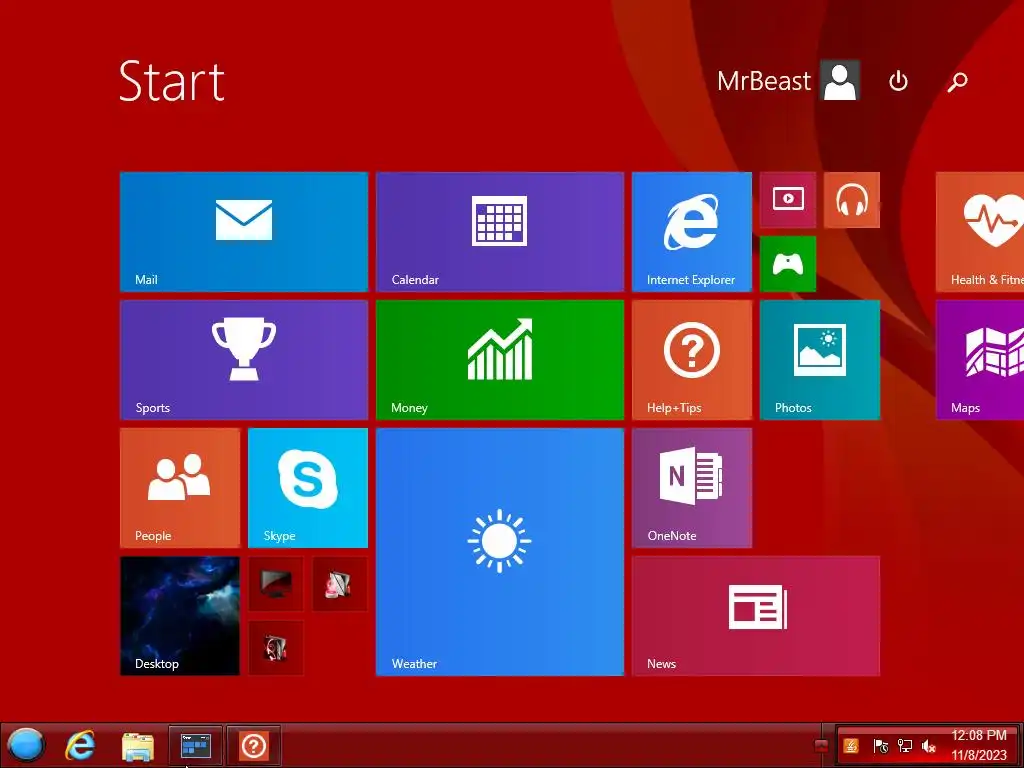Click the Java tray icon
The height and width of the screenshot is (768, 1024).
click(851, 746)
